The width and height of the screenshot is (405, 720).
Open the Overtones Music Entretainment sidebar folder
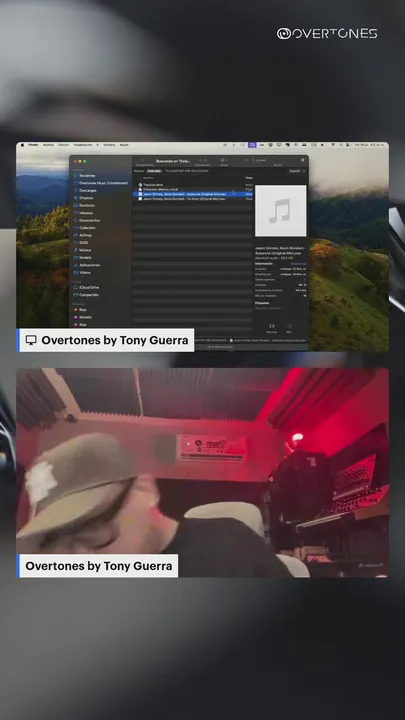[100, 183]
